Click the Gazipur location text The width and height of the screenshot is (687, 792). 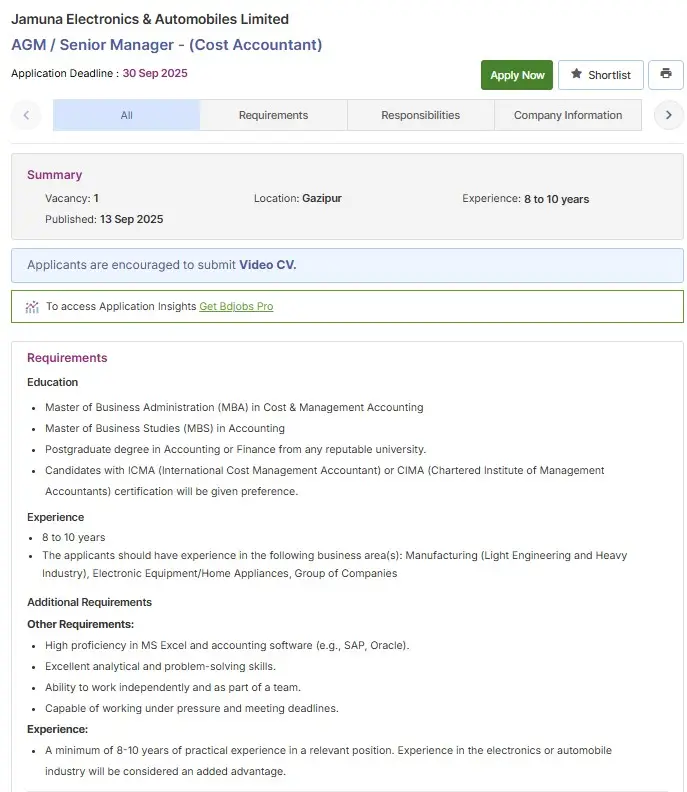[322, 199]
